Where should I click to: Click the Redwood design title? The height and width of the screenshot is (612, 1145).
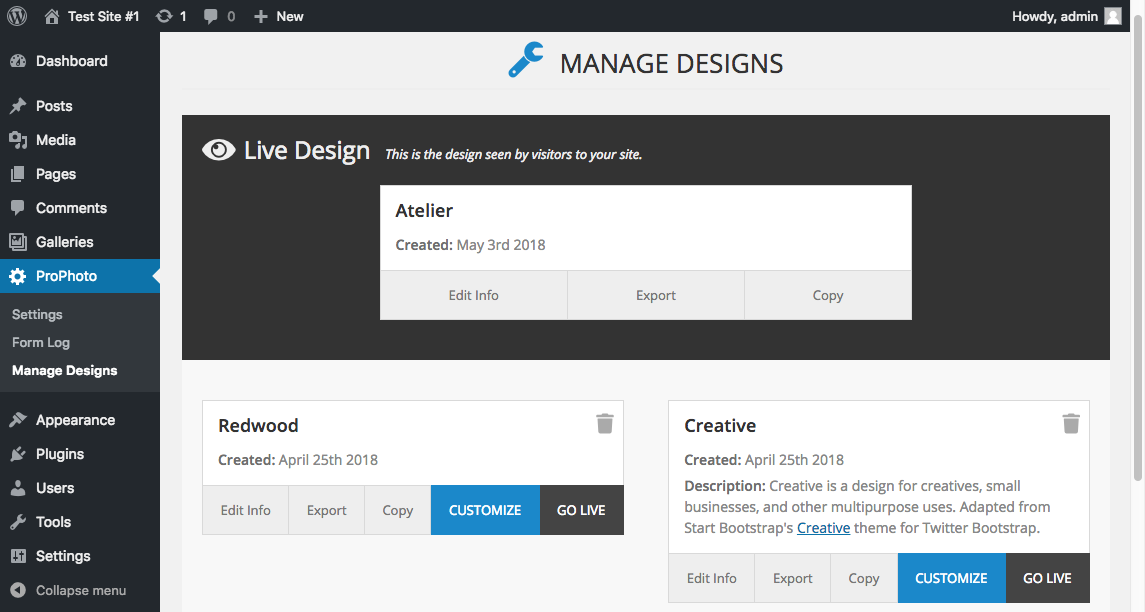pyautogui.click(x=258, y=425)
